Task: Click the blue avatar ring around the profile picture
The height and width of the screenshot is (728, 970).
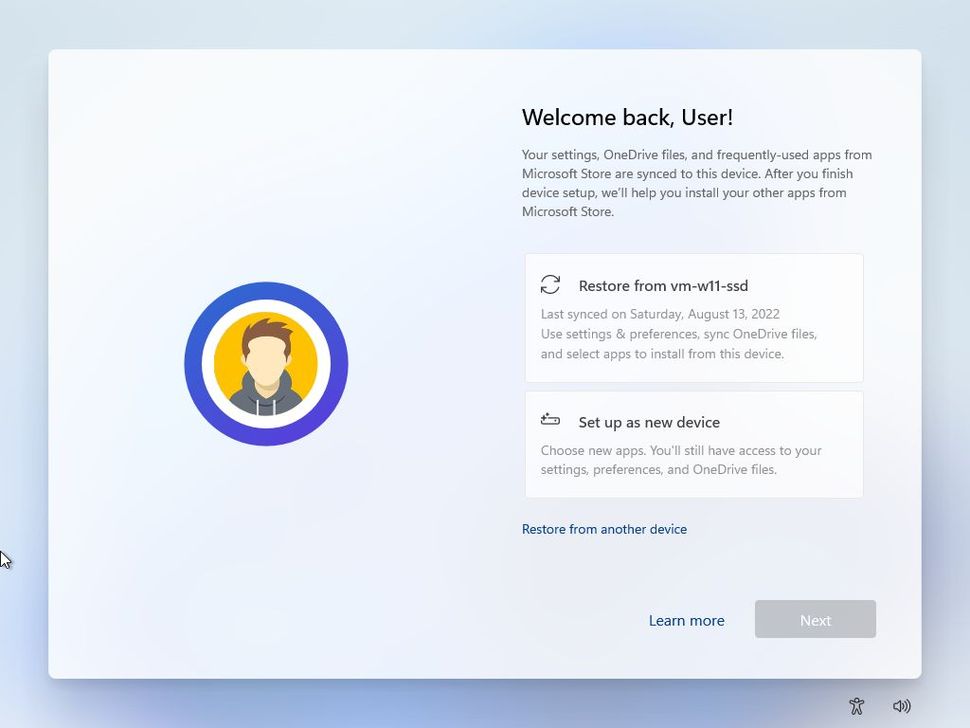Action: point(266,290)
